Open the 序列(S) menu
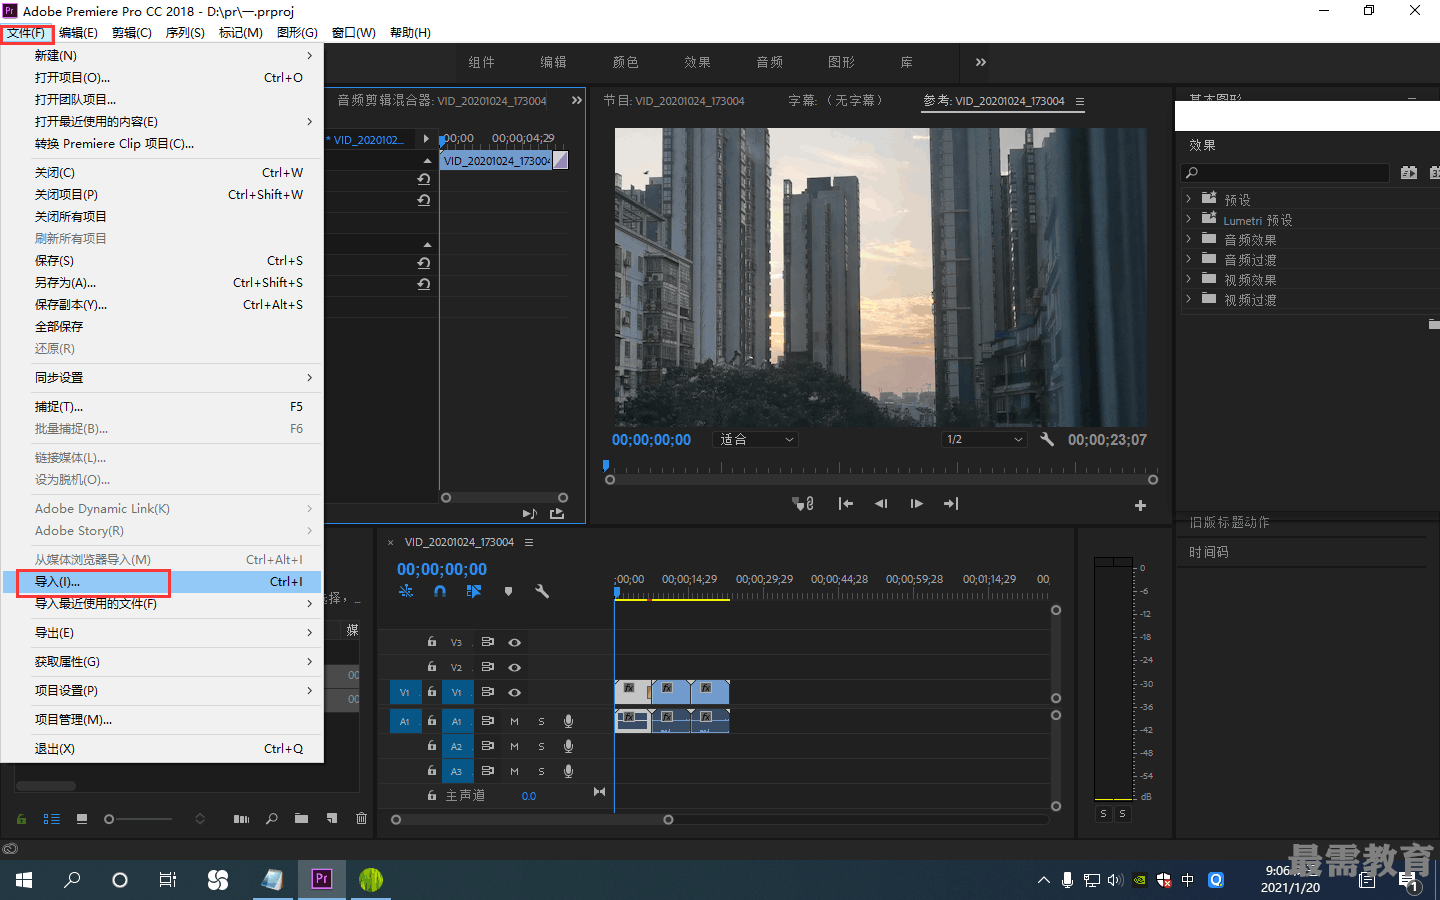The width and height of the screenshot is (1440, 900). [185, 33]
